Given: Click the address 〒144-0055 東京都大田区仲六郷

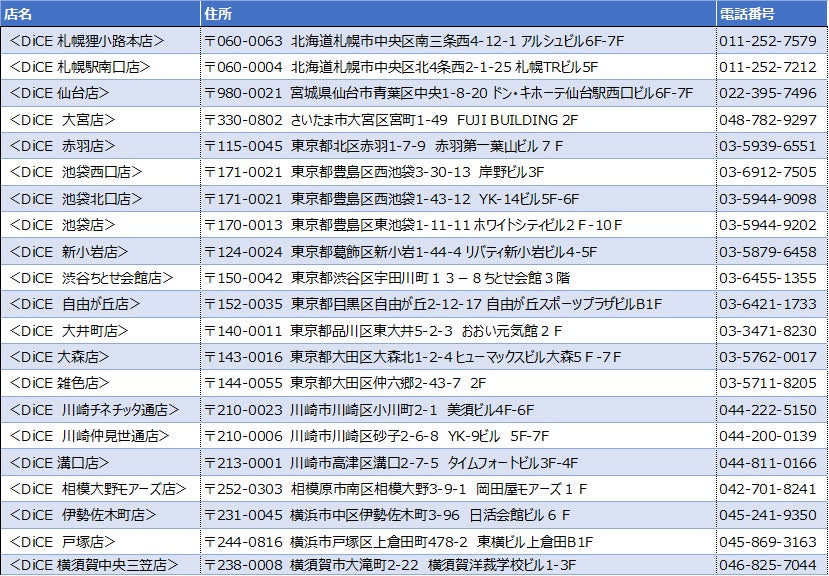Looking at the screenshot, I should [x=458, y=383].
